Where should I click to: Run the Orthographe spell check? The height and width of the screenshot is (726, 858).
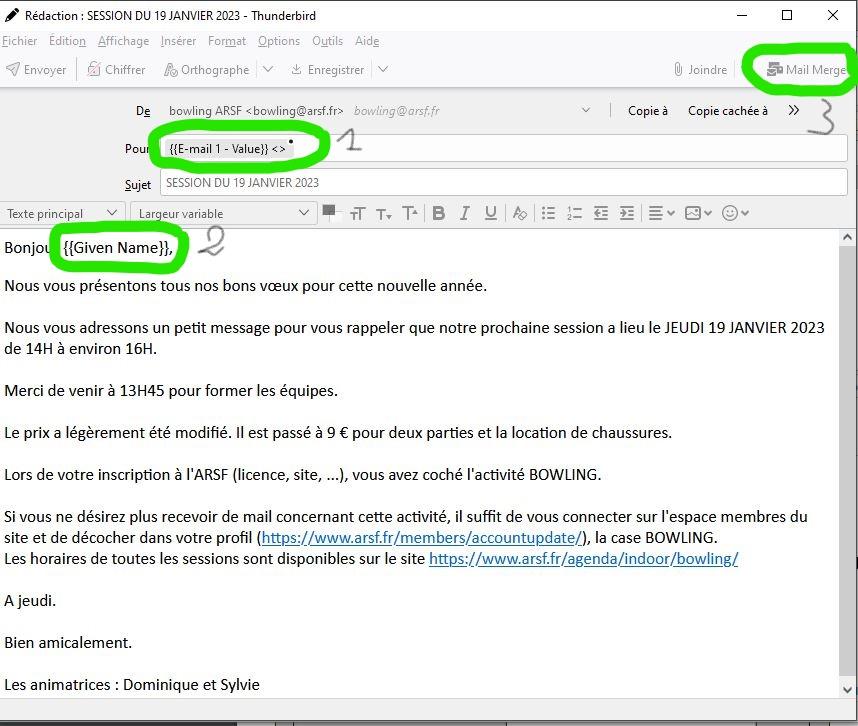tap(207, 69)
